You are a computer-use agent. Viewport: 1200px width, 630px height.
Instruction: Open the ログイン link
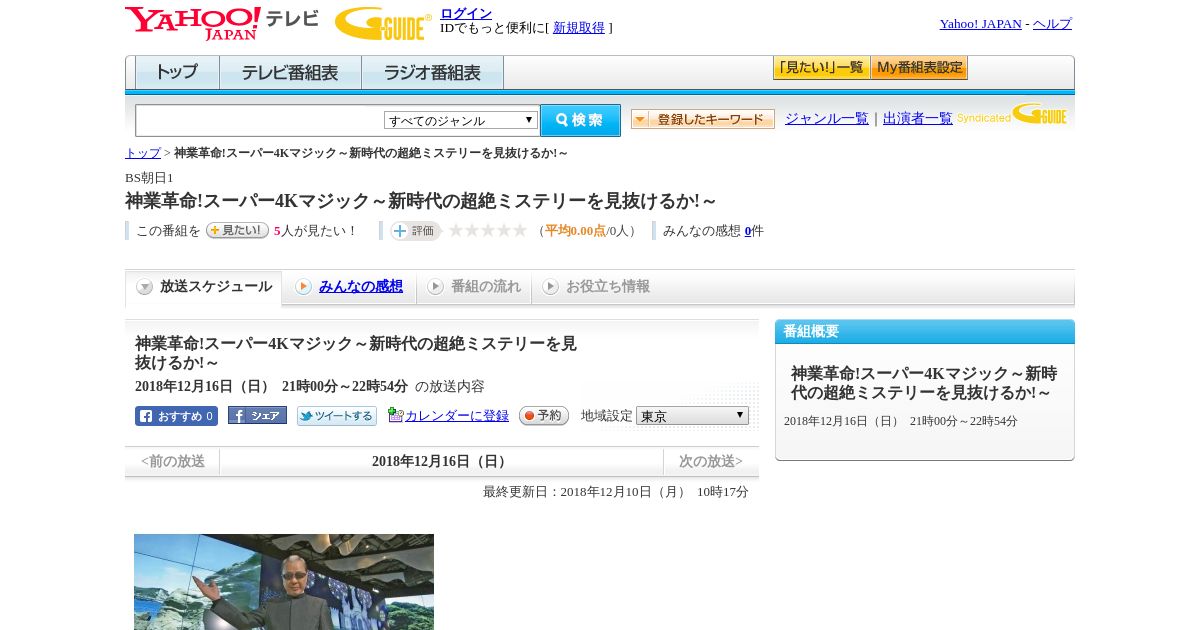point(466,13)
